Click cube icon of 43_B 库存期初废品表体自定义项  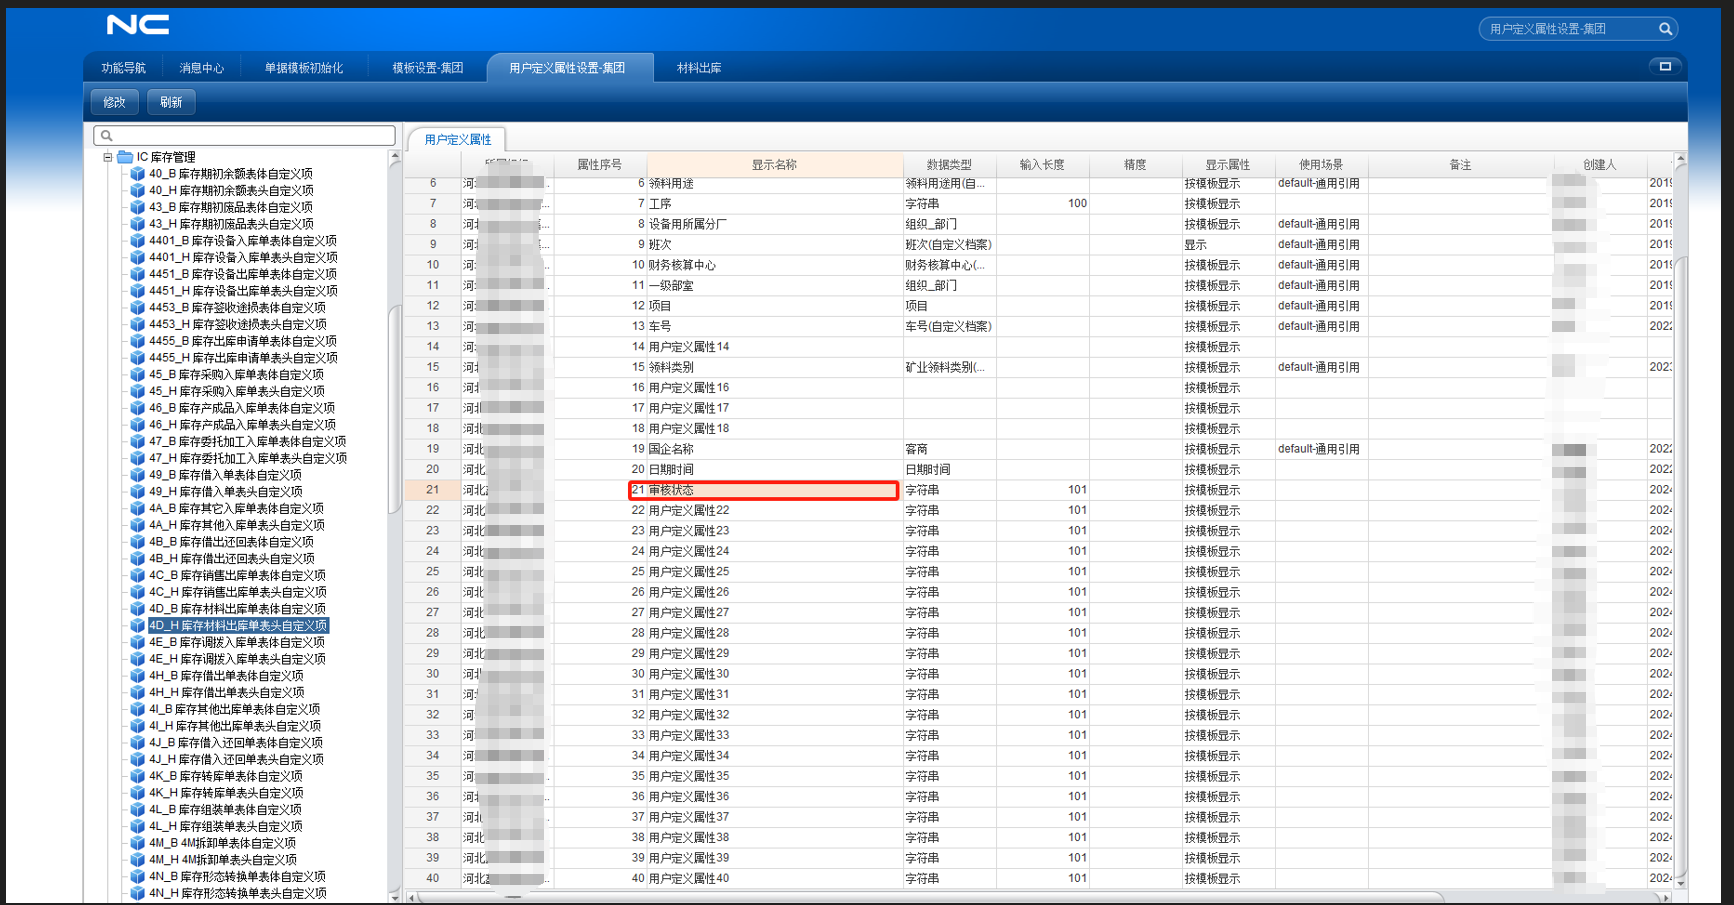coord(138,207)
